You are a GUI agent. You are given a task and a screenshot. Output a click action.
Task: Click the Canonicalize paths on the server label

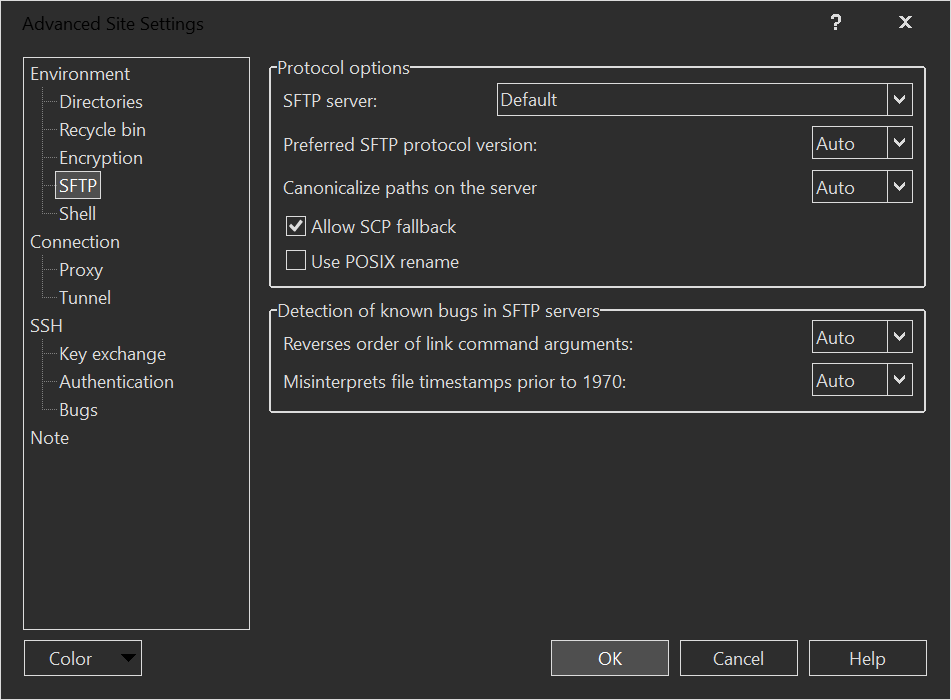(x=409, y=188)
